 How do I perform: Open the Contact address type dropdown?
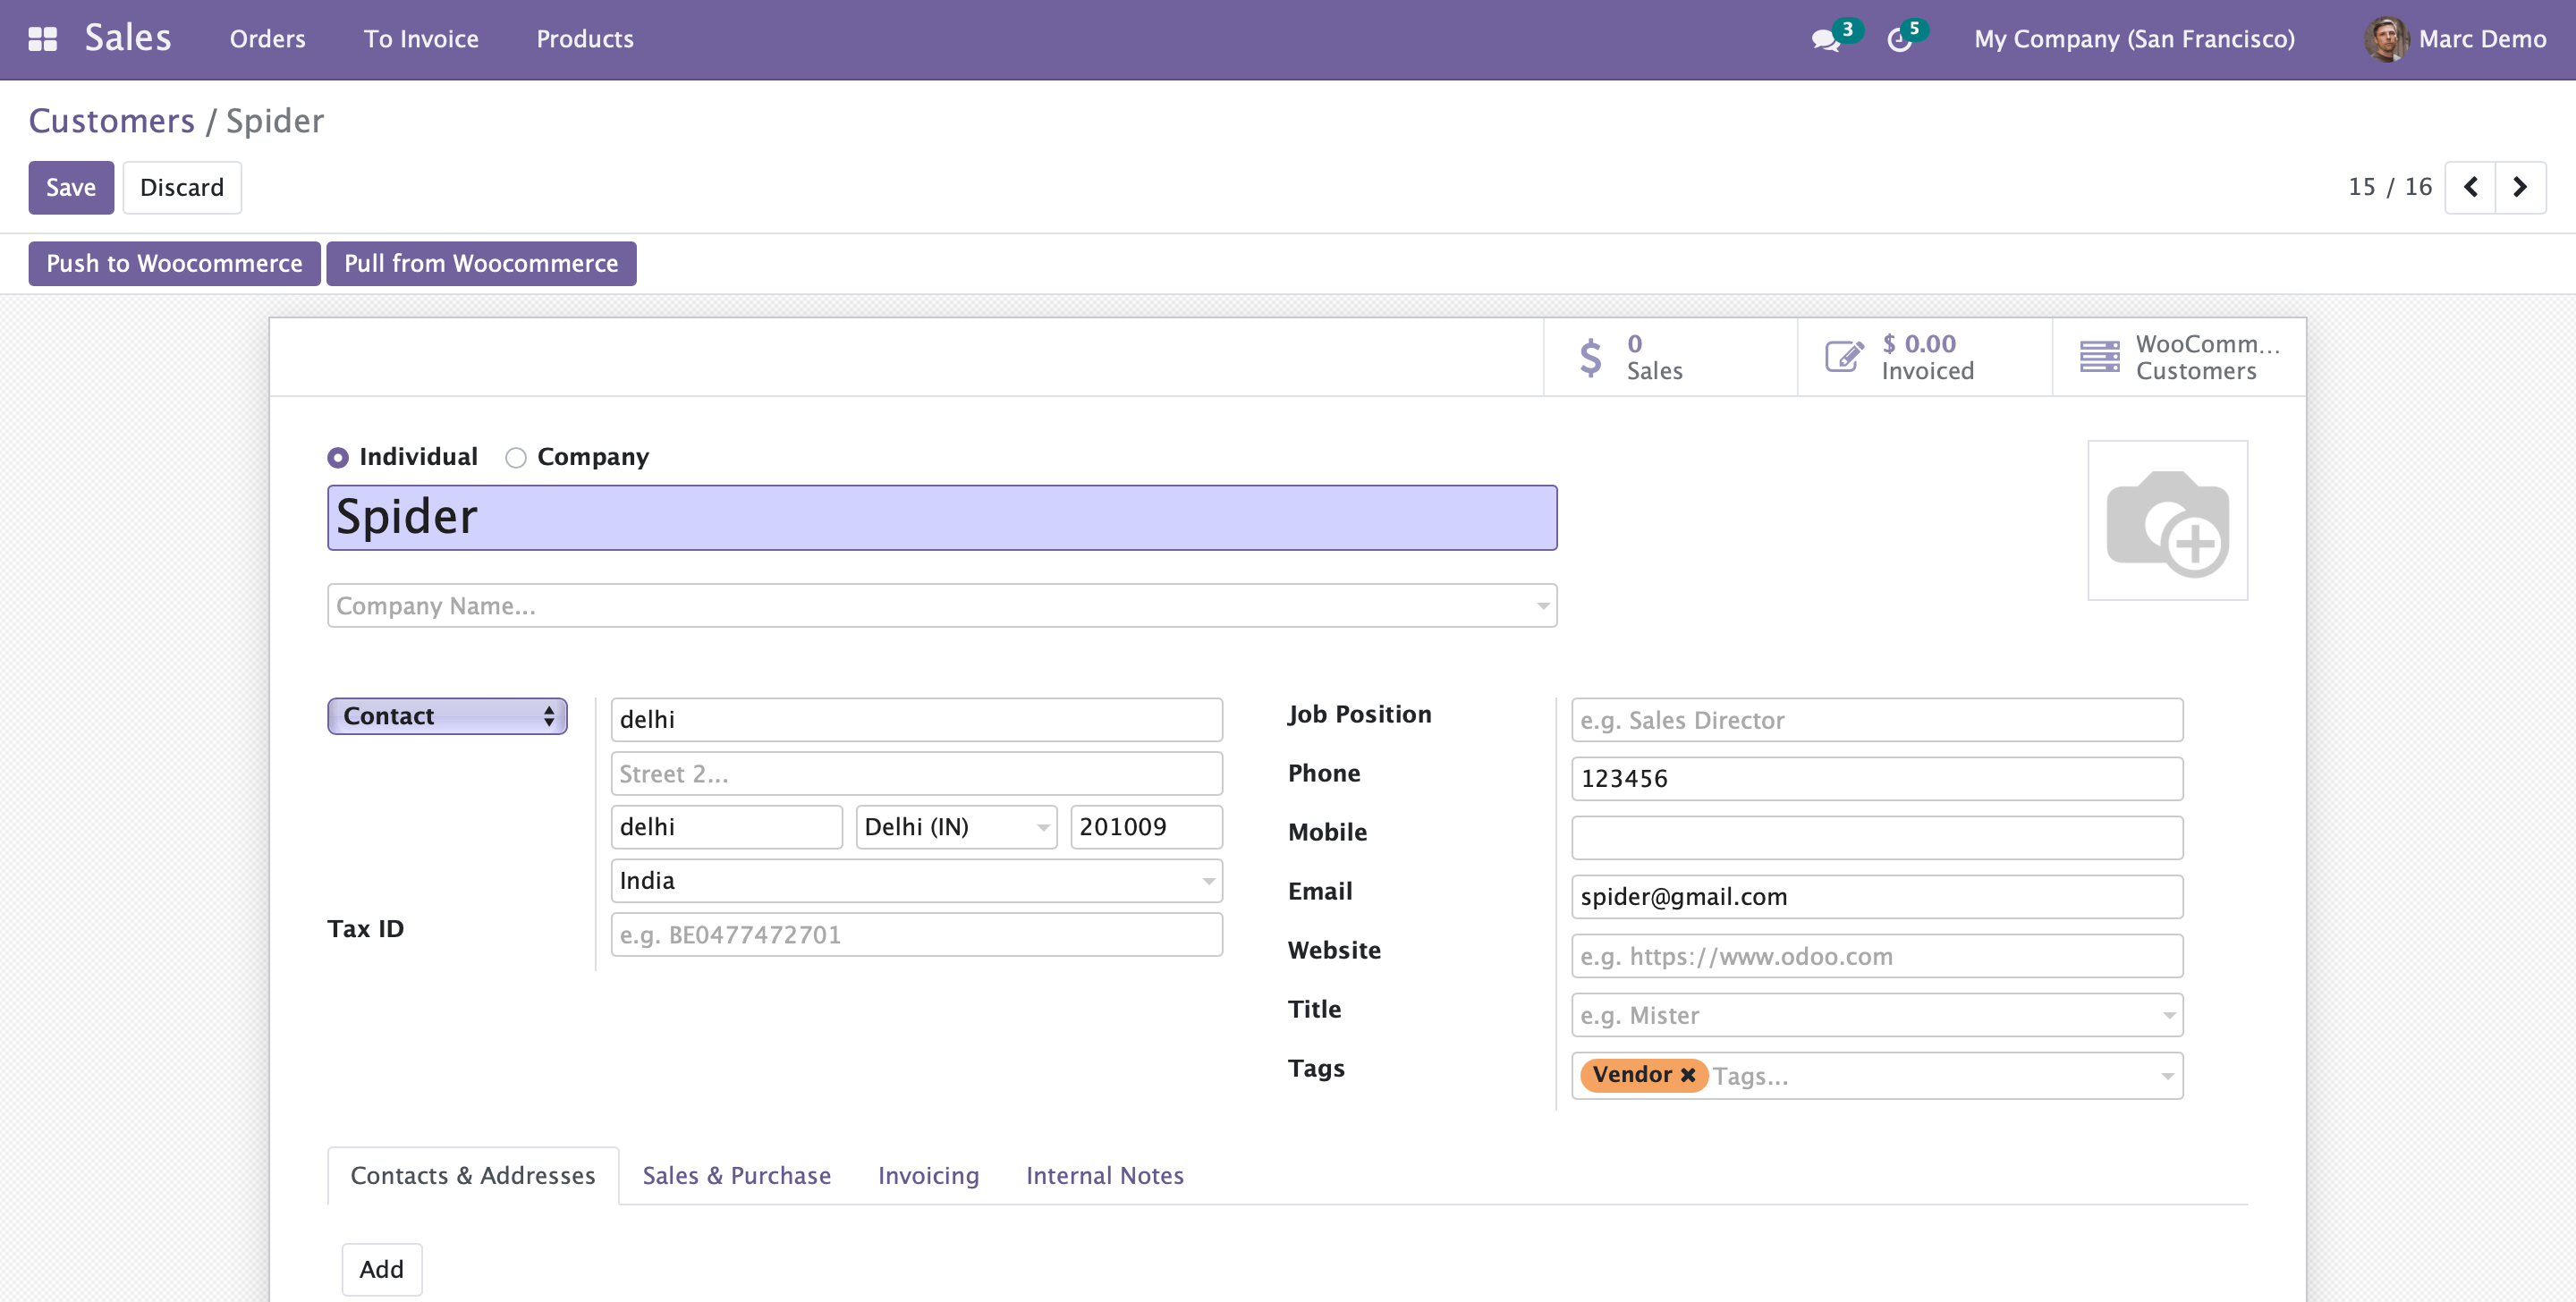pyautogui.click(x=447, y=716)
